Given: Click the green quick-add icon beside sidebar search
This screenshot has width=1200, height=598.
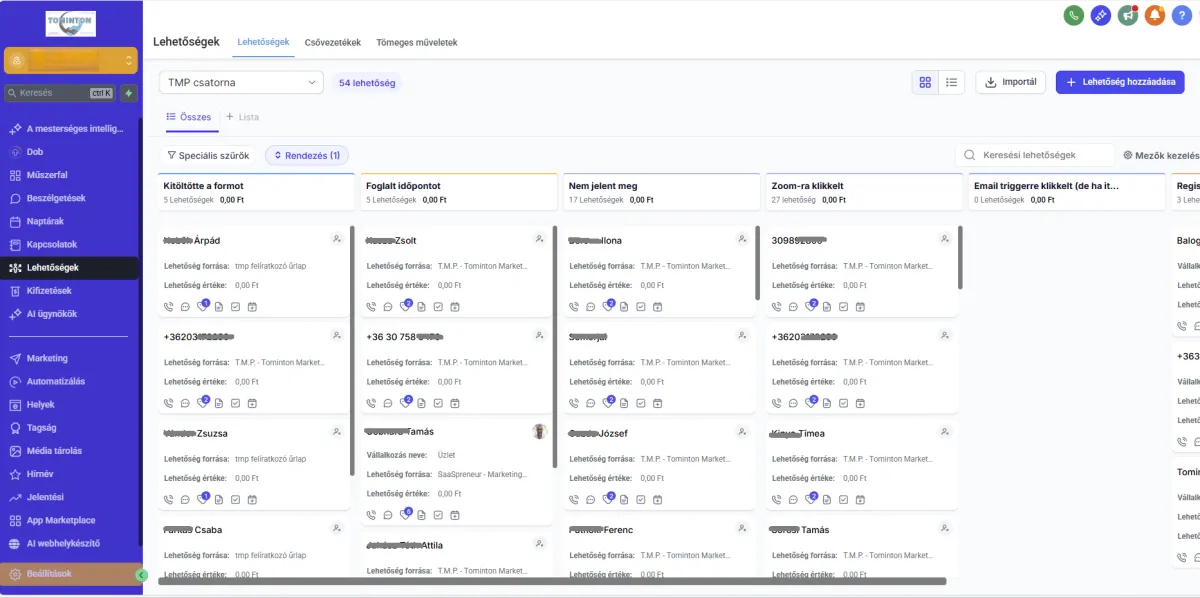Looking at the screenshot, I should coord(128,93).
